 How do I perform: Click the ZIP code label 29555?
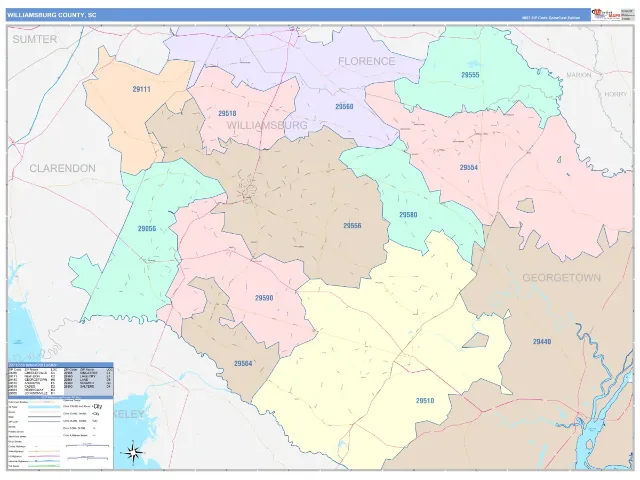pyautogui.click(x=470, y=75)
